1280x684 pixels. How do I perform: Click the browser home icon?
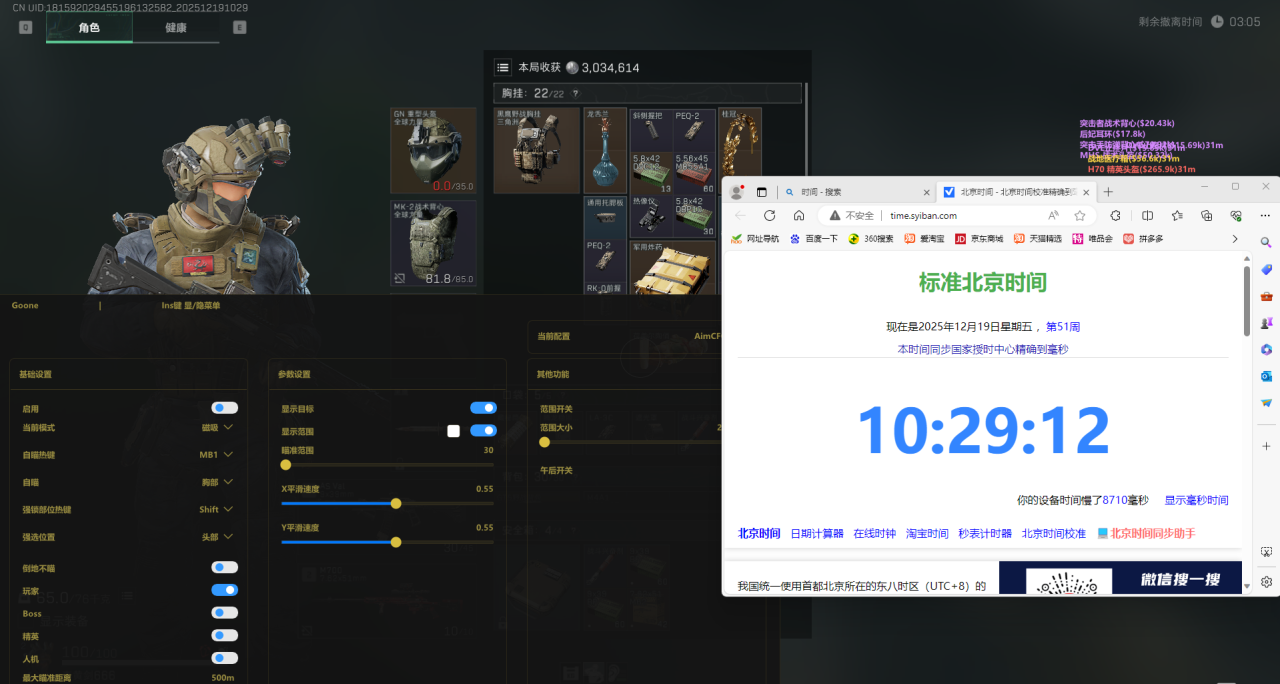(797, 215)
